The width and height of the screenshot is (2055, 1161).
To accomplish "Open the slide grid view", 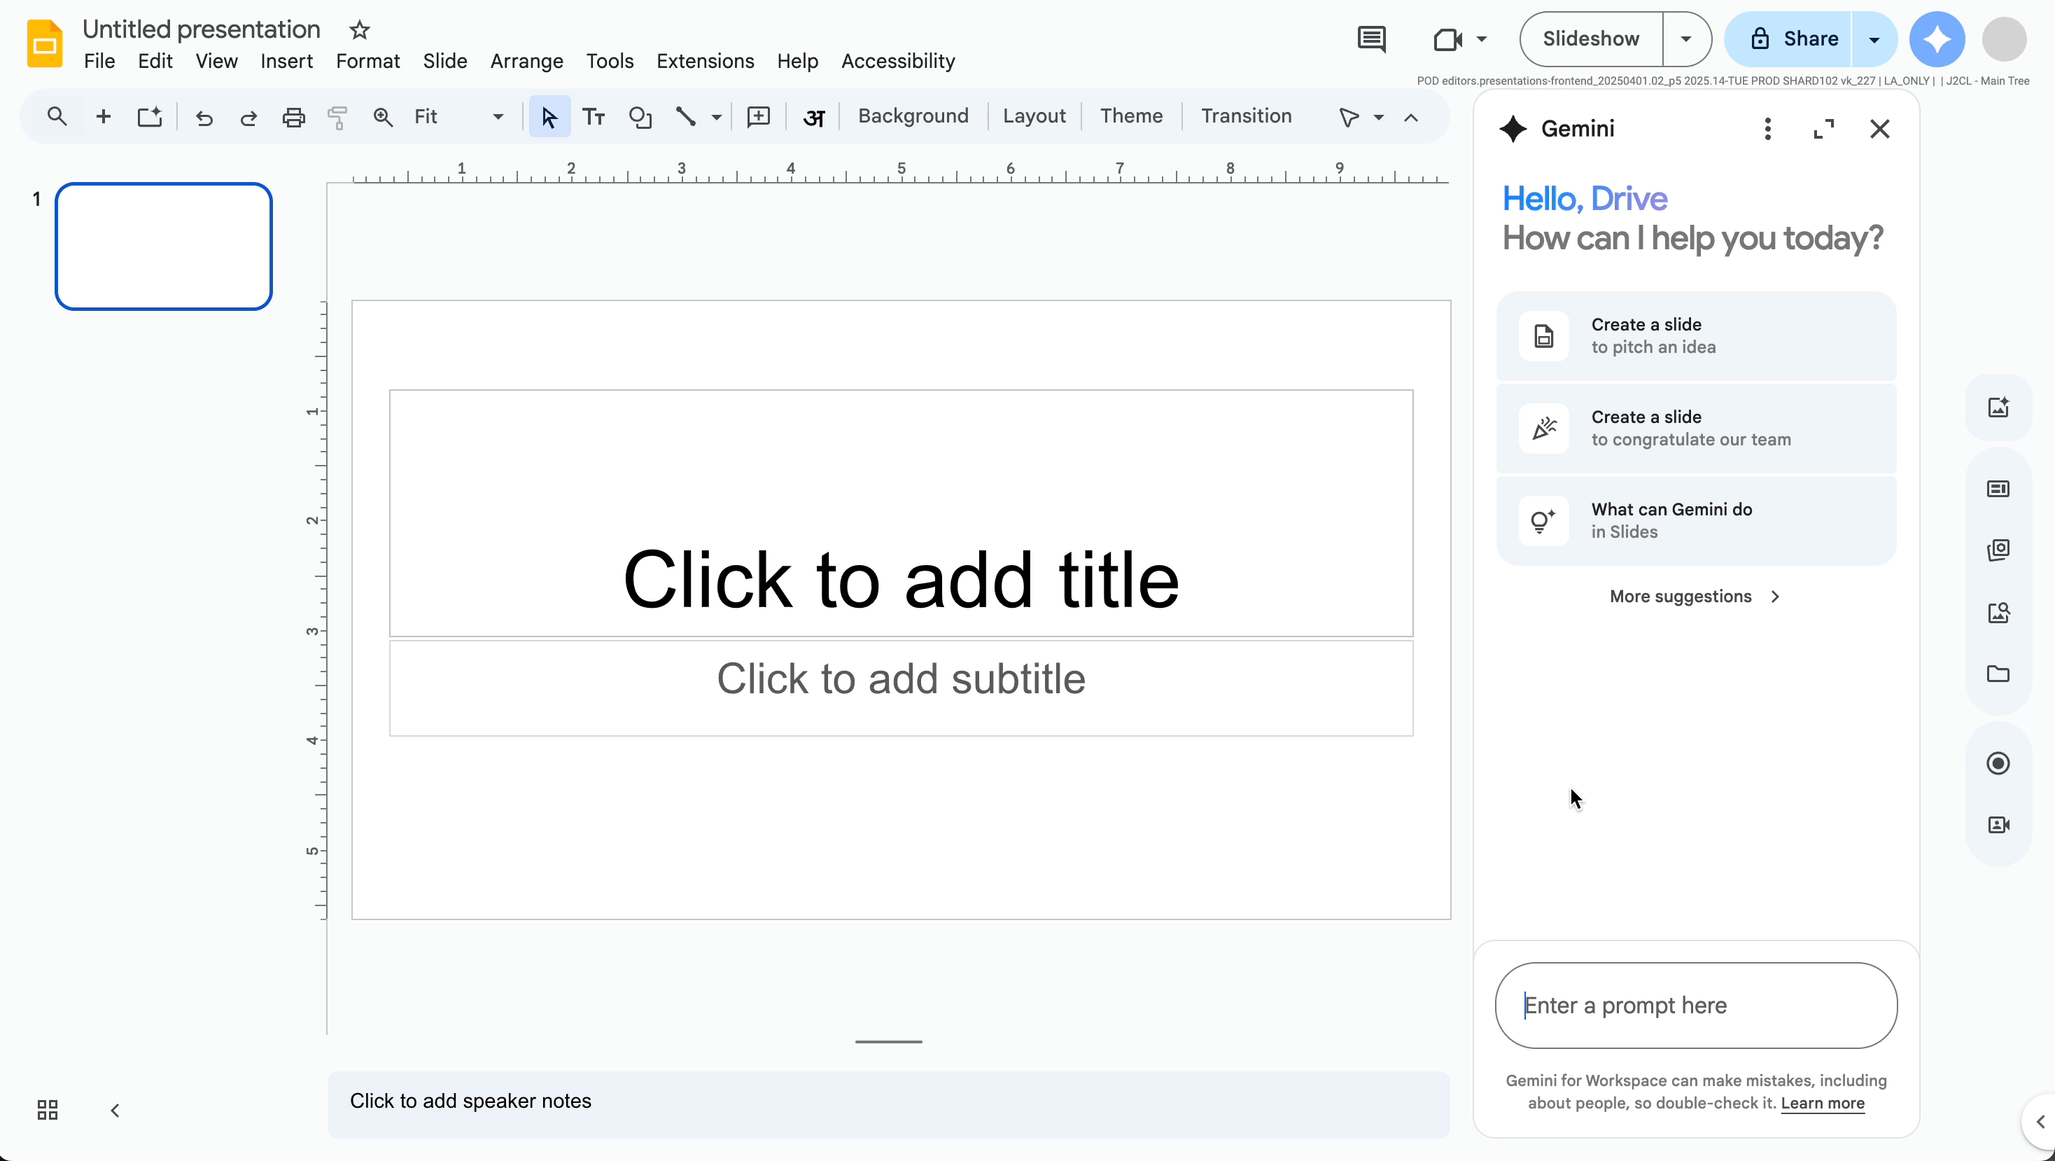I will pos(45,1110).
